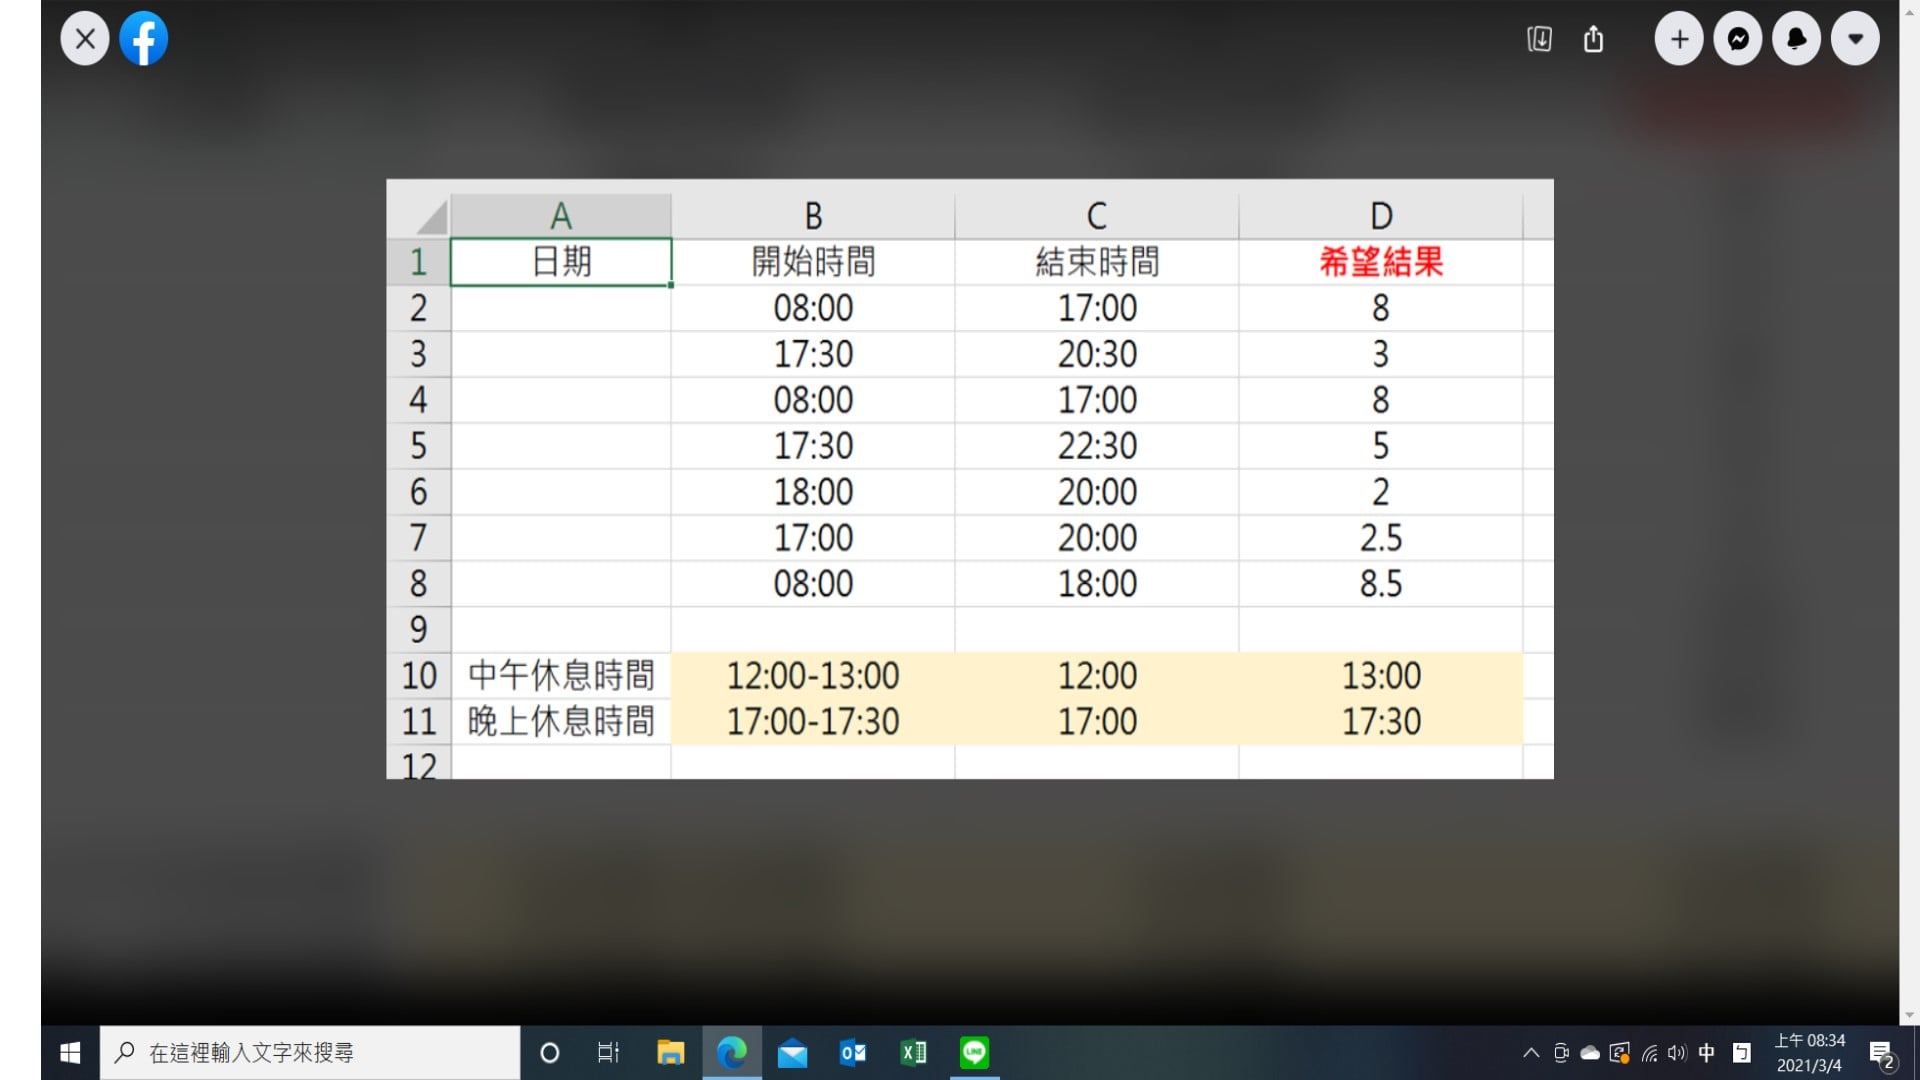Open the Mail app from taskbar
Image resolution: width=1920 pixels, height=1080 pixels.
point(792,1053)
